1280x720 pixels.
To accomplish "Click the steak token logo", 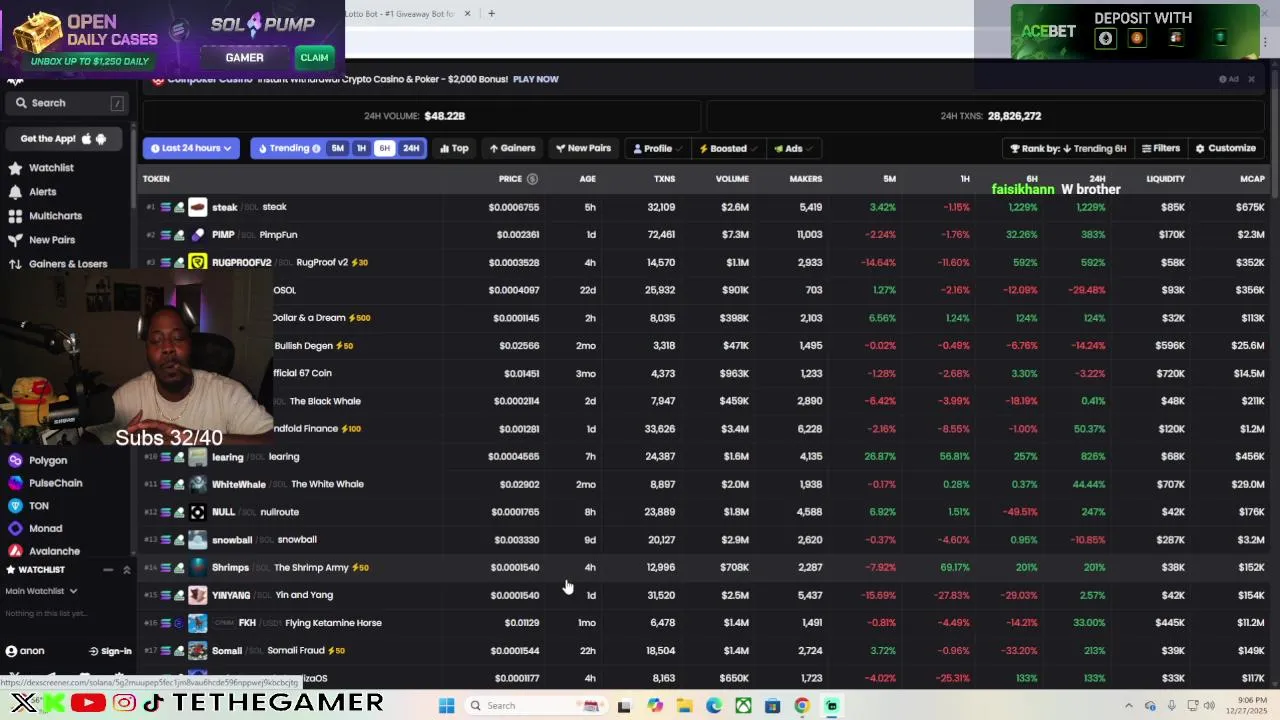I will point(197,207).
